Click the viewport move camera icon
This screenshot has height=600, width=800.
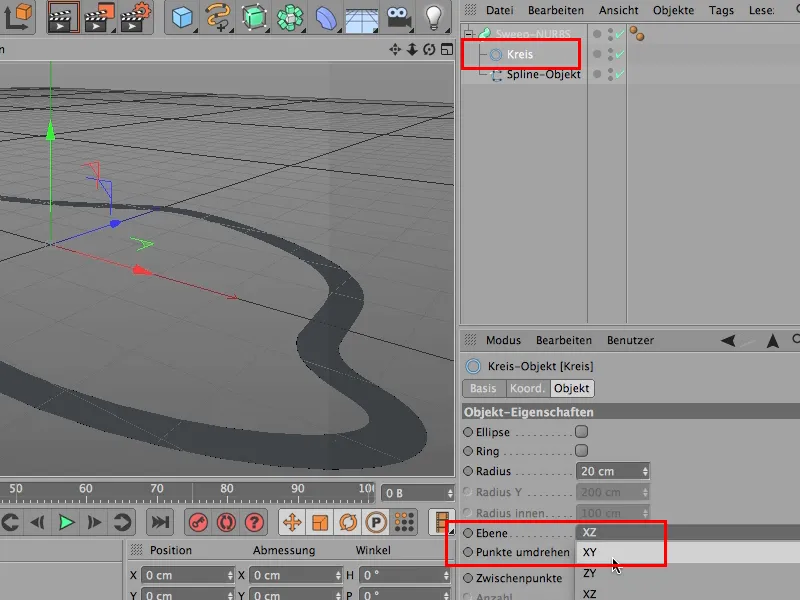(395, 49)
